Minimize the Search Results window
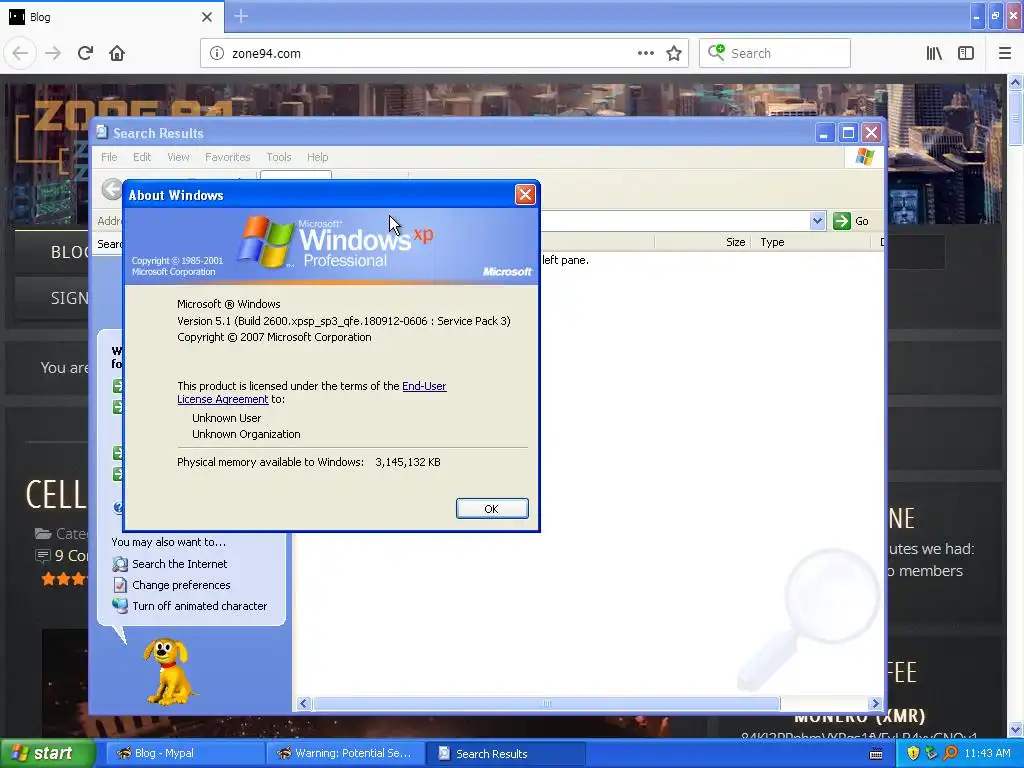1024x768 pixels. (824, 133)
